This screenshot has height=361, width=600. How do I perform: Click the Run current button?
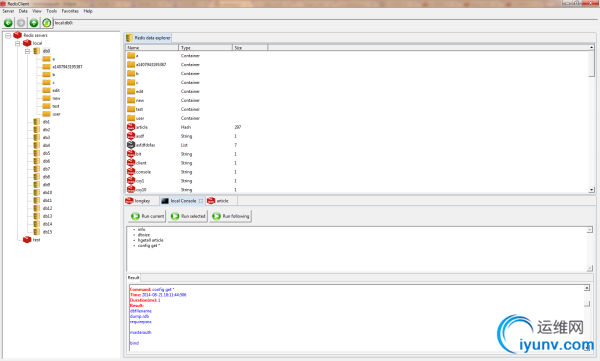pos(147,216)
